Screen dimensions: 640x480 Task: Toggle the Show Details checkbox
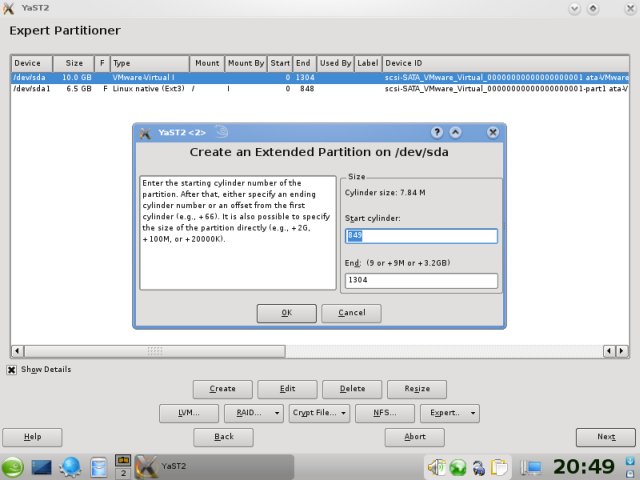click(x=11, y=370)
